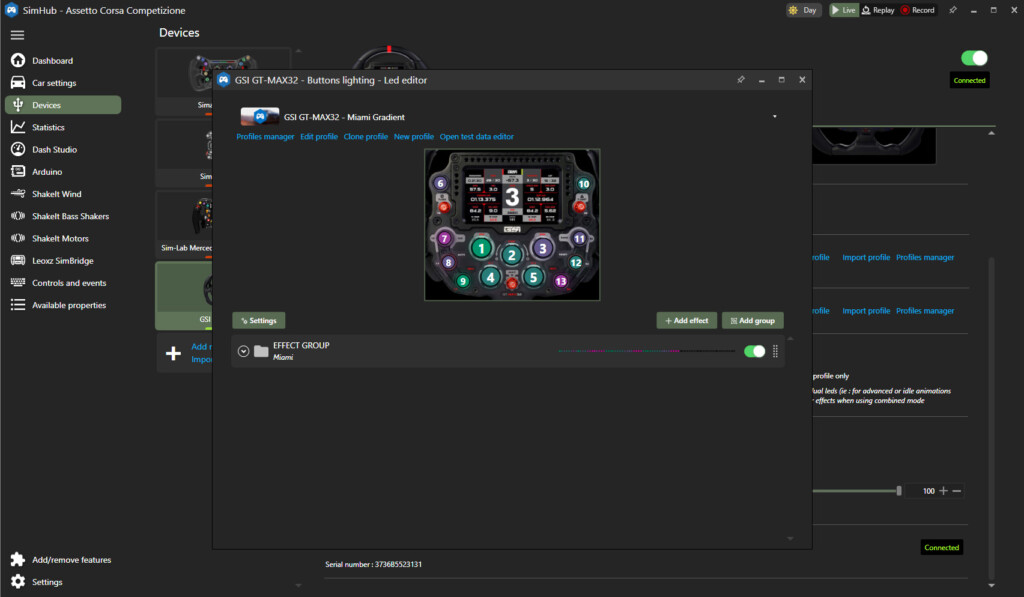Expand the Miami effect group
Image resolution: width=1024 pixels, height=597 pixels.
(243, 351)
